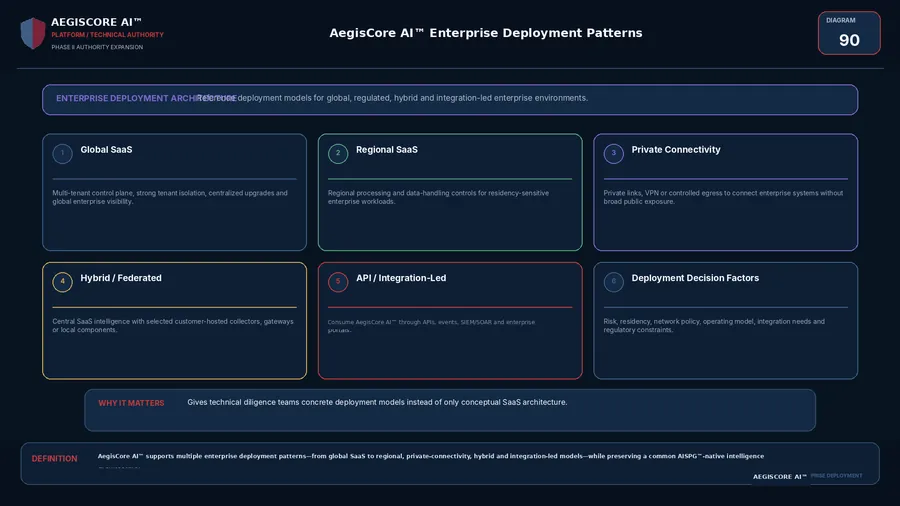The image size is (900, 506).
Task: Click the Gives technical diligence teams sentence
Action: [377, 402]
